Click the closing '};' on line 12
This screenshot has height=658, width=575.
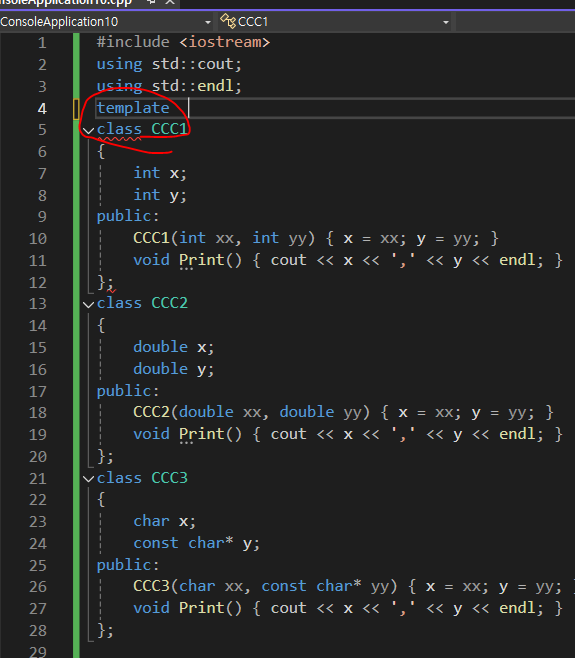pos(105,282)
